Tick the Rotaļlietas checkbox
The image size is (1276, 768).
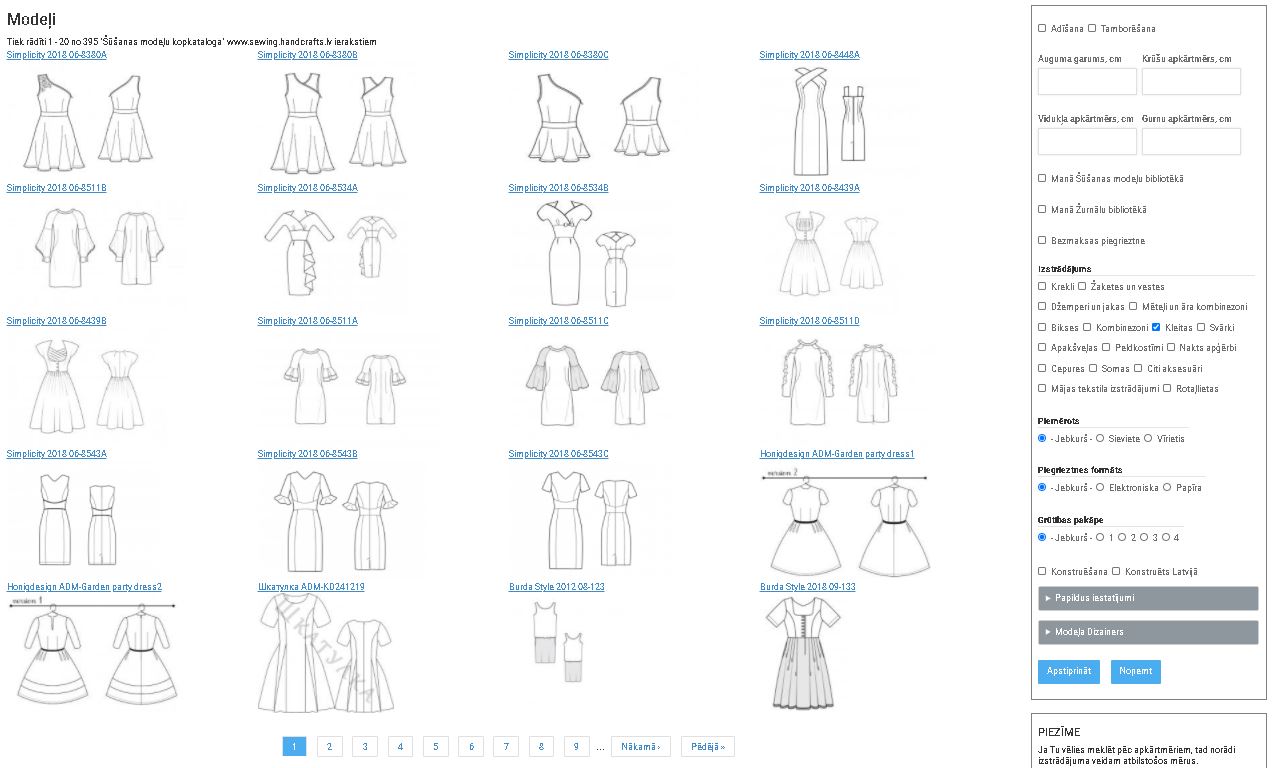click(1168, 388)
